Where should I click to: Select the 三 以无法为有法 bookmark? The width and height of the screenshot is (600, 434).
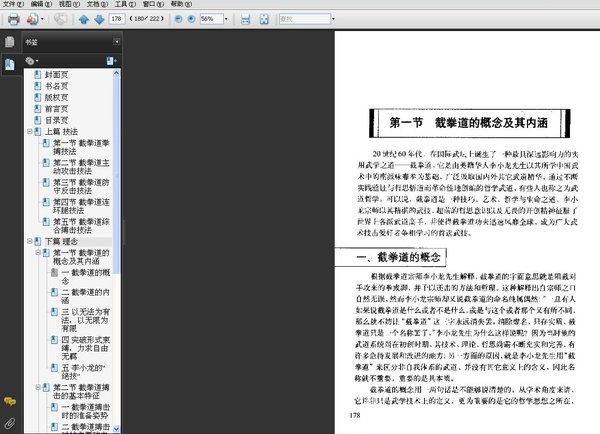tap(86, 320)
